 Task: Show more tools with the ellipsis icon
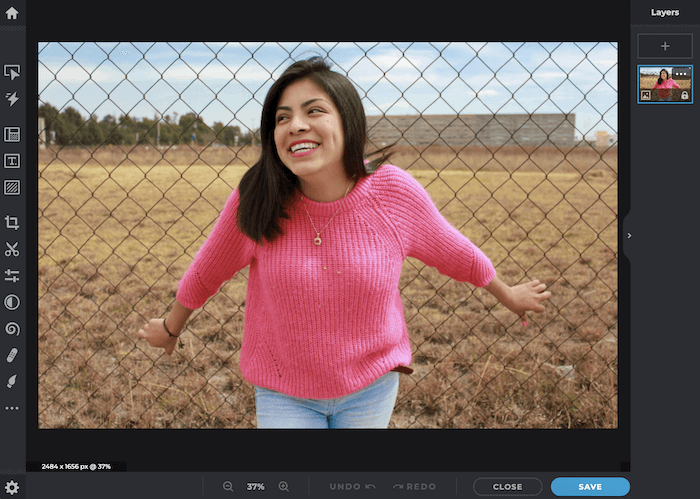point(12,408)
